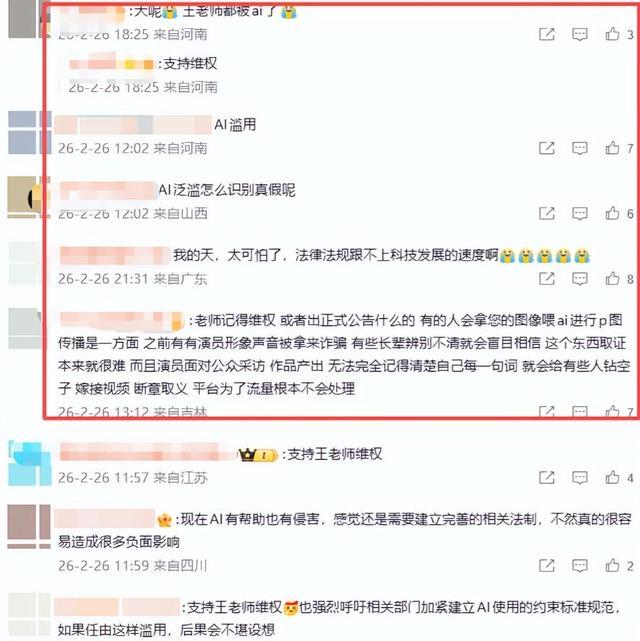Share the "AI泛滥怎么识别真假呢" comment

coord(546,213)
